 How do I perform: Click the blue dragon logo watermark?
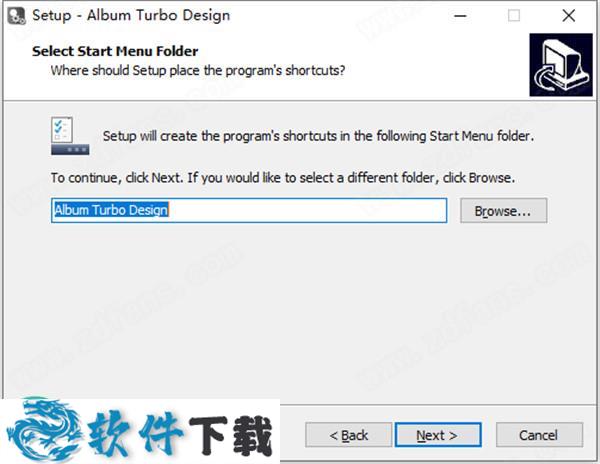44,430
